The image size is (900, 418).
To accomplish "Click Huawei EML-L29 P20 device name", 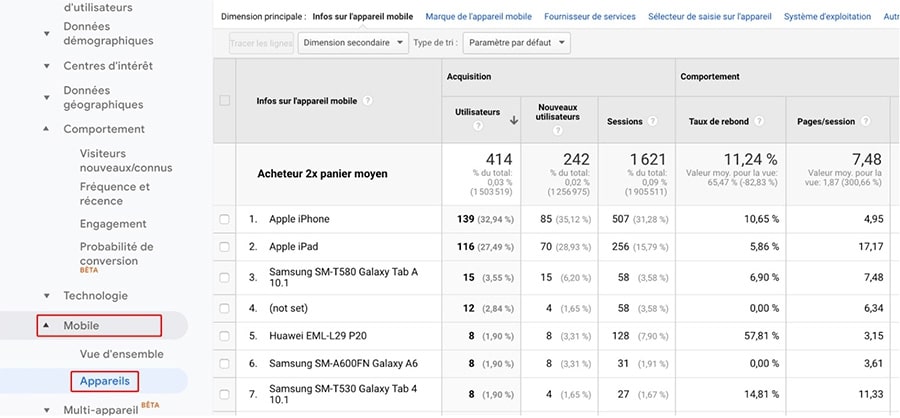I will coord(317,336).
